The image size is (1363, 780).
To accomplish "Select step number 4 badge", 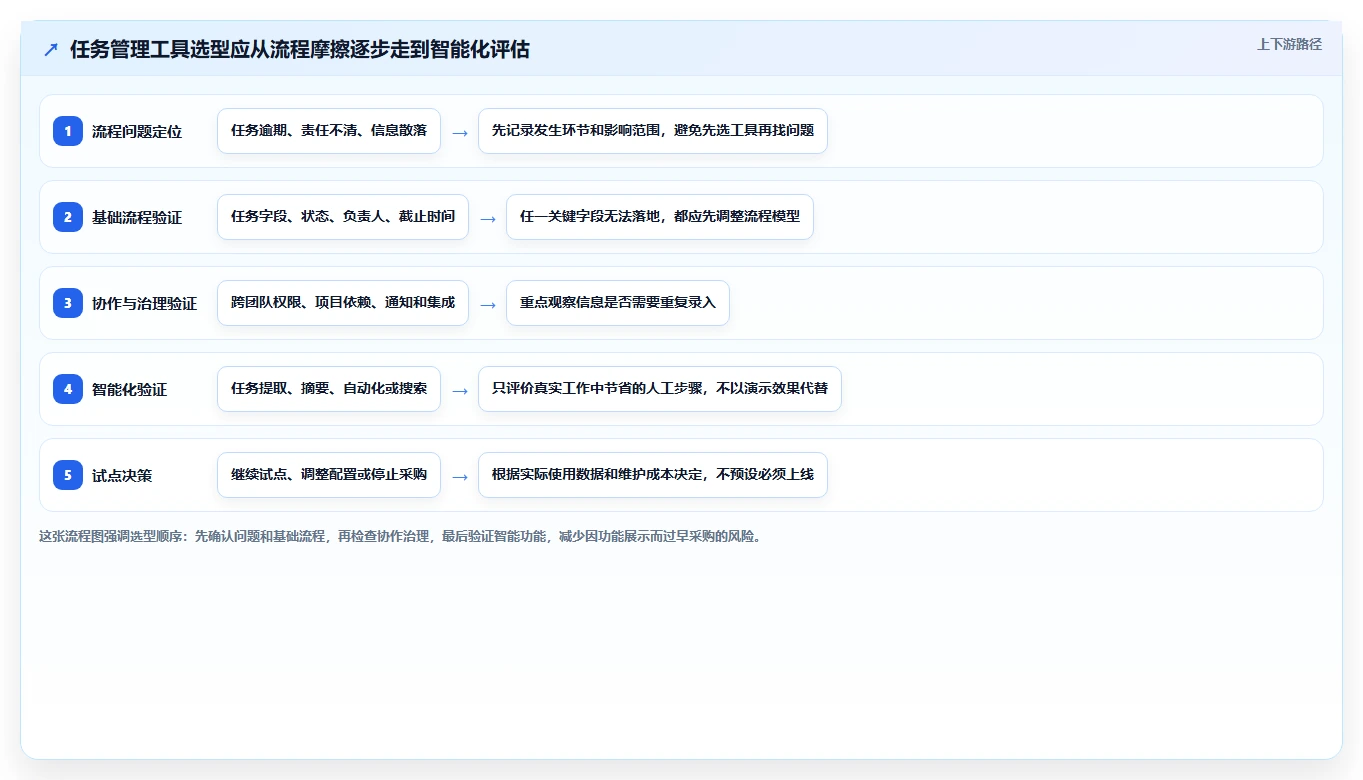I will (x=68, y=389).
